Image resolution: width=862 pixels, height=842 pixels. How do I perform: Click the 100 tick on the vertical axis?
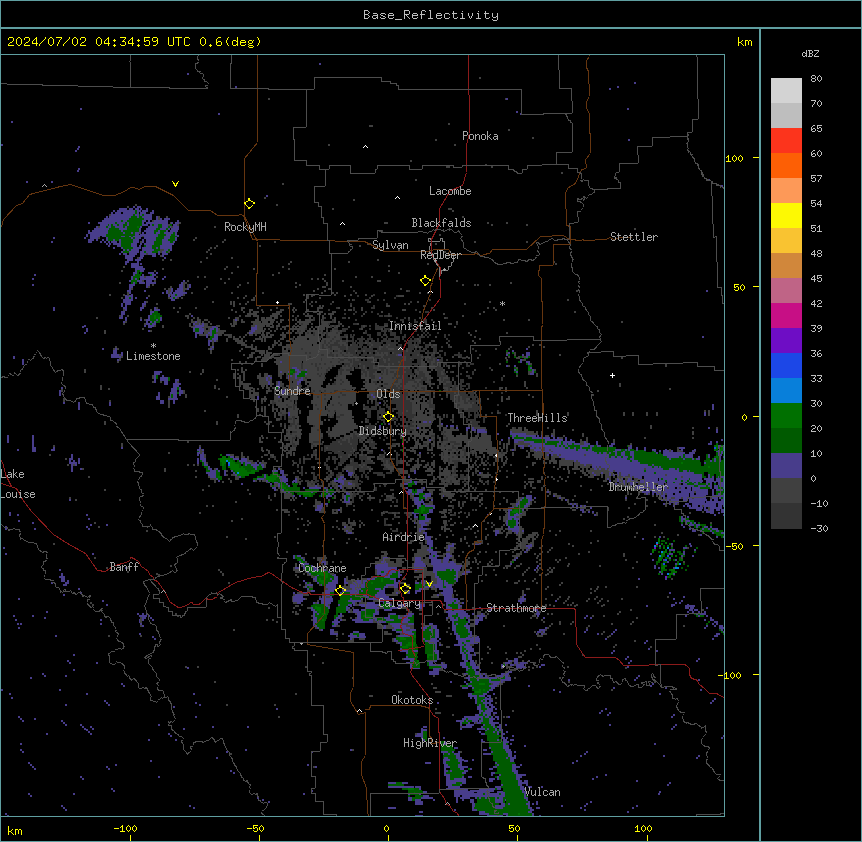pos(734,158)
